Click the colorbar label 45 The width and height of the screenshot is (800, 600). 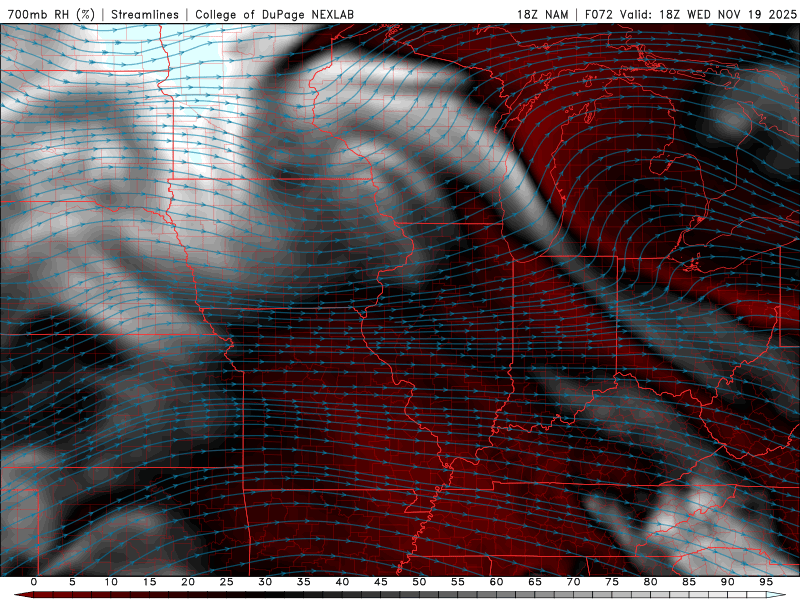[381, 582]
